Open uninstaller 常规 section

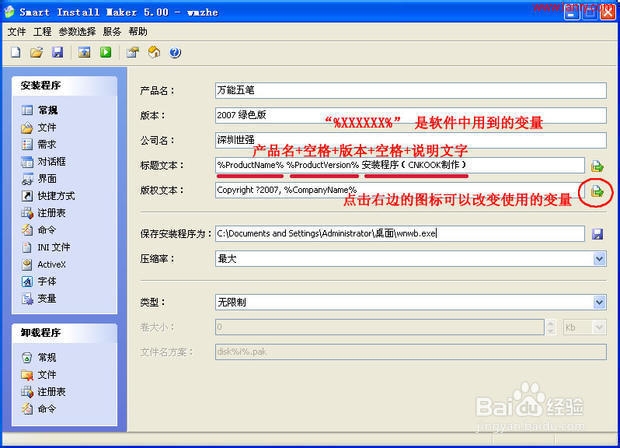tap(39, 357)
